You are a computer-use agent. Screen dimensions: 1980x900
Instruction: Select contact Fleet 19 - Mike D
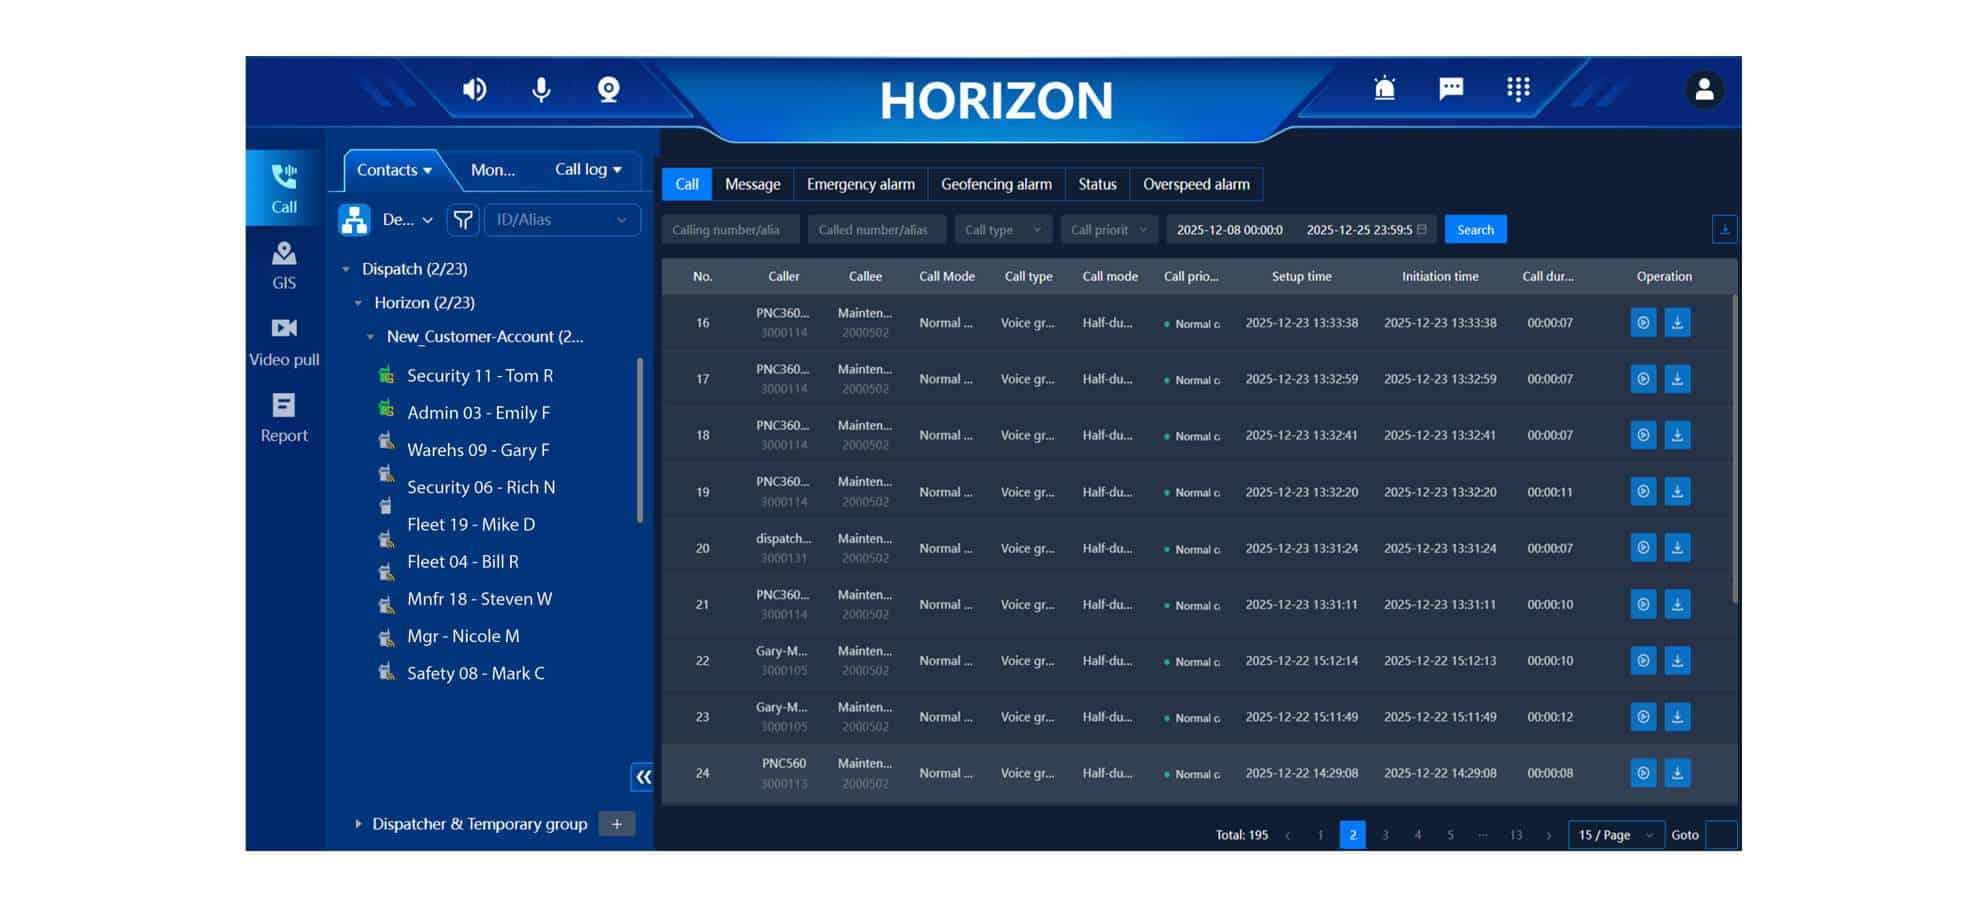pyautogui.click(x=470, y=525)
